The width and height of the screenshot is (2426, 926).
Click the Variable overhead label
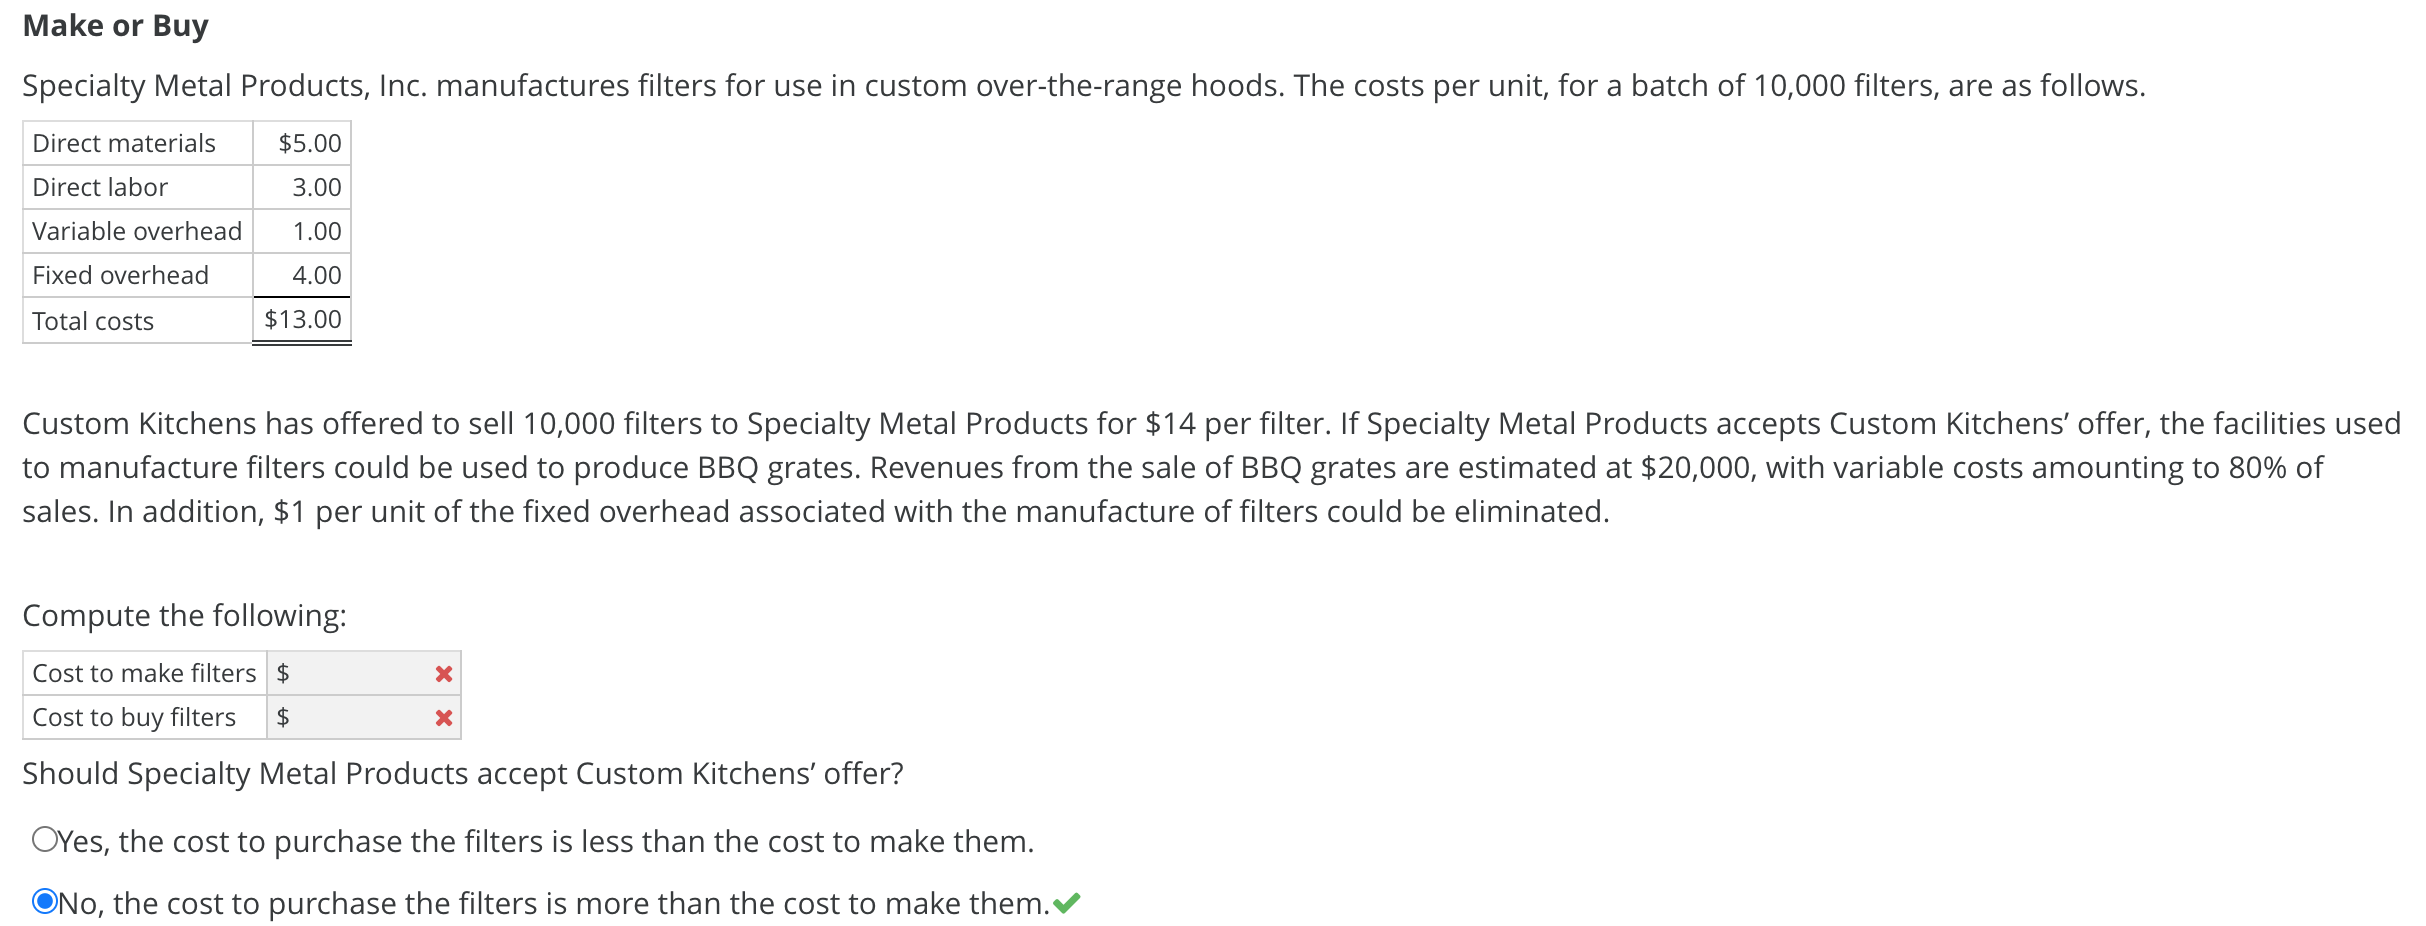(x=137, y=231)
